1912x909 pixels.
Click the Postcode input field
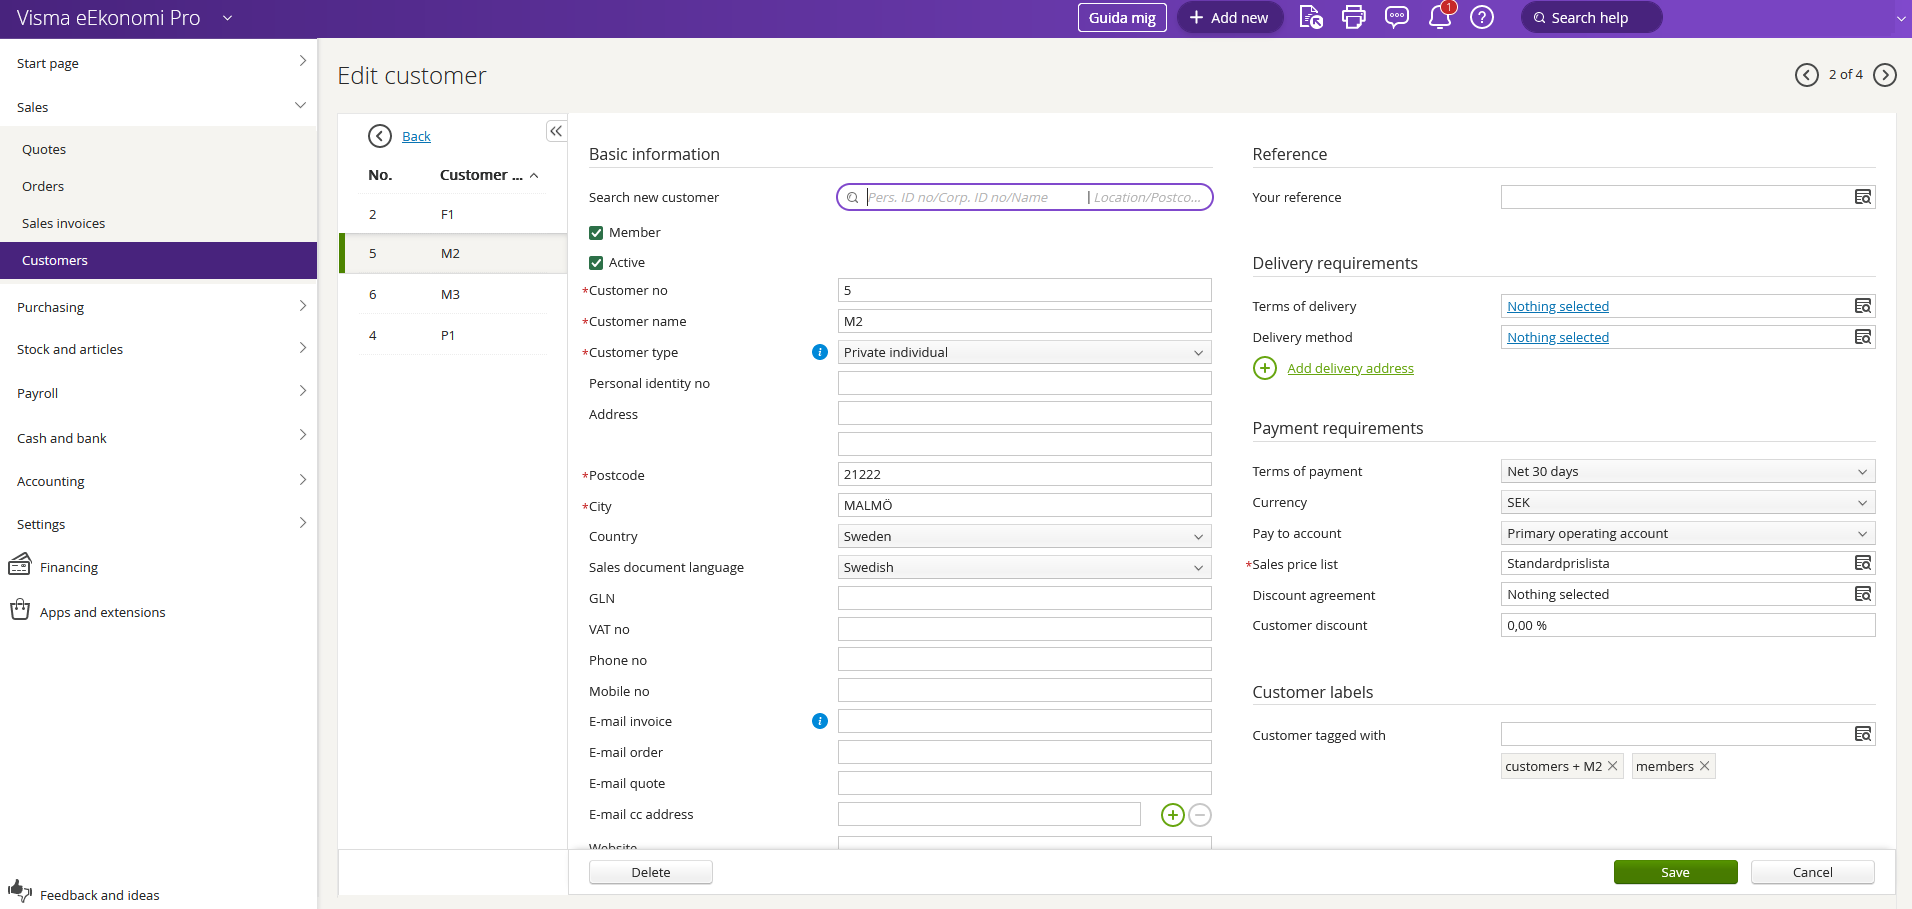[x=1024, y=475]
